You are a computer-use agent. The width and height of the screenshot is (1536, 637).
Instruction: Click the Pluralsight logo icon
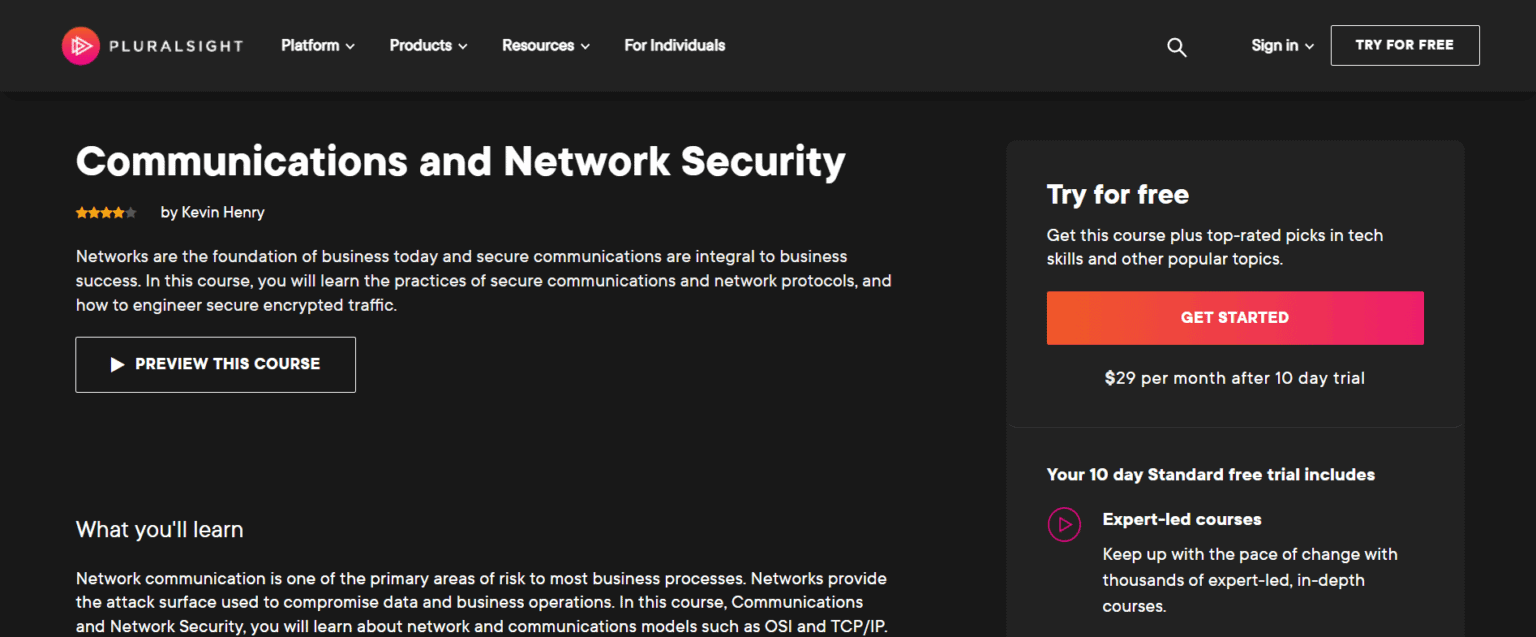click(80, 46)
